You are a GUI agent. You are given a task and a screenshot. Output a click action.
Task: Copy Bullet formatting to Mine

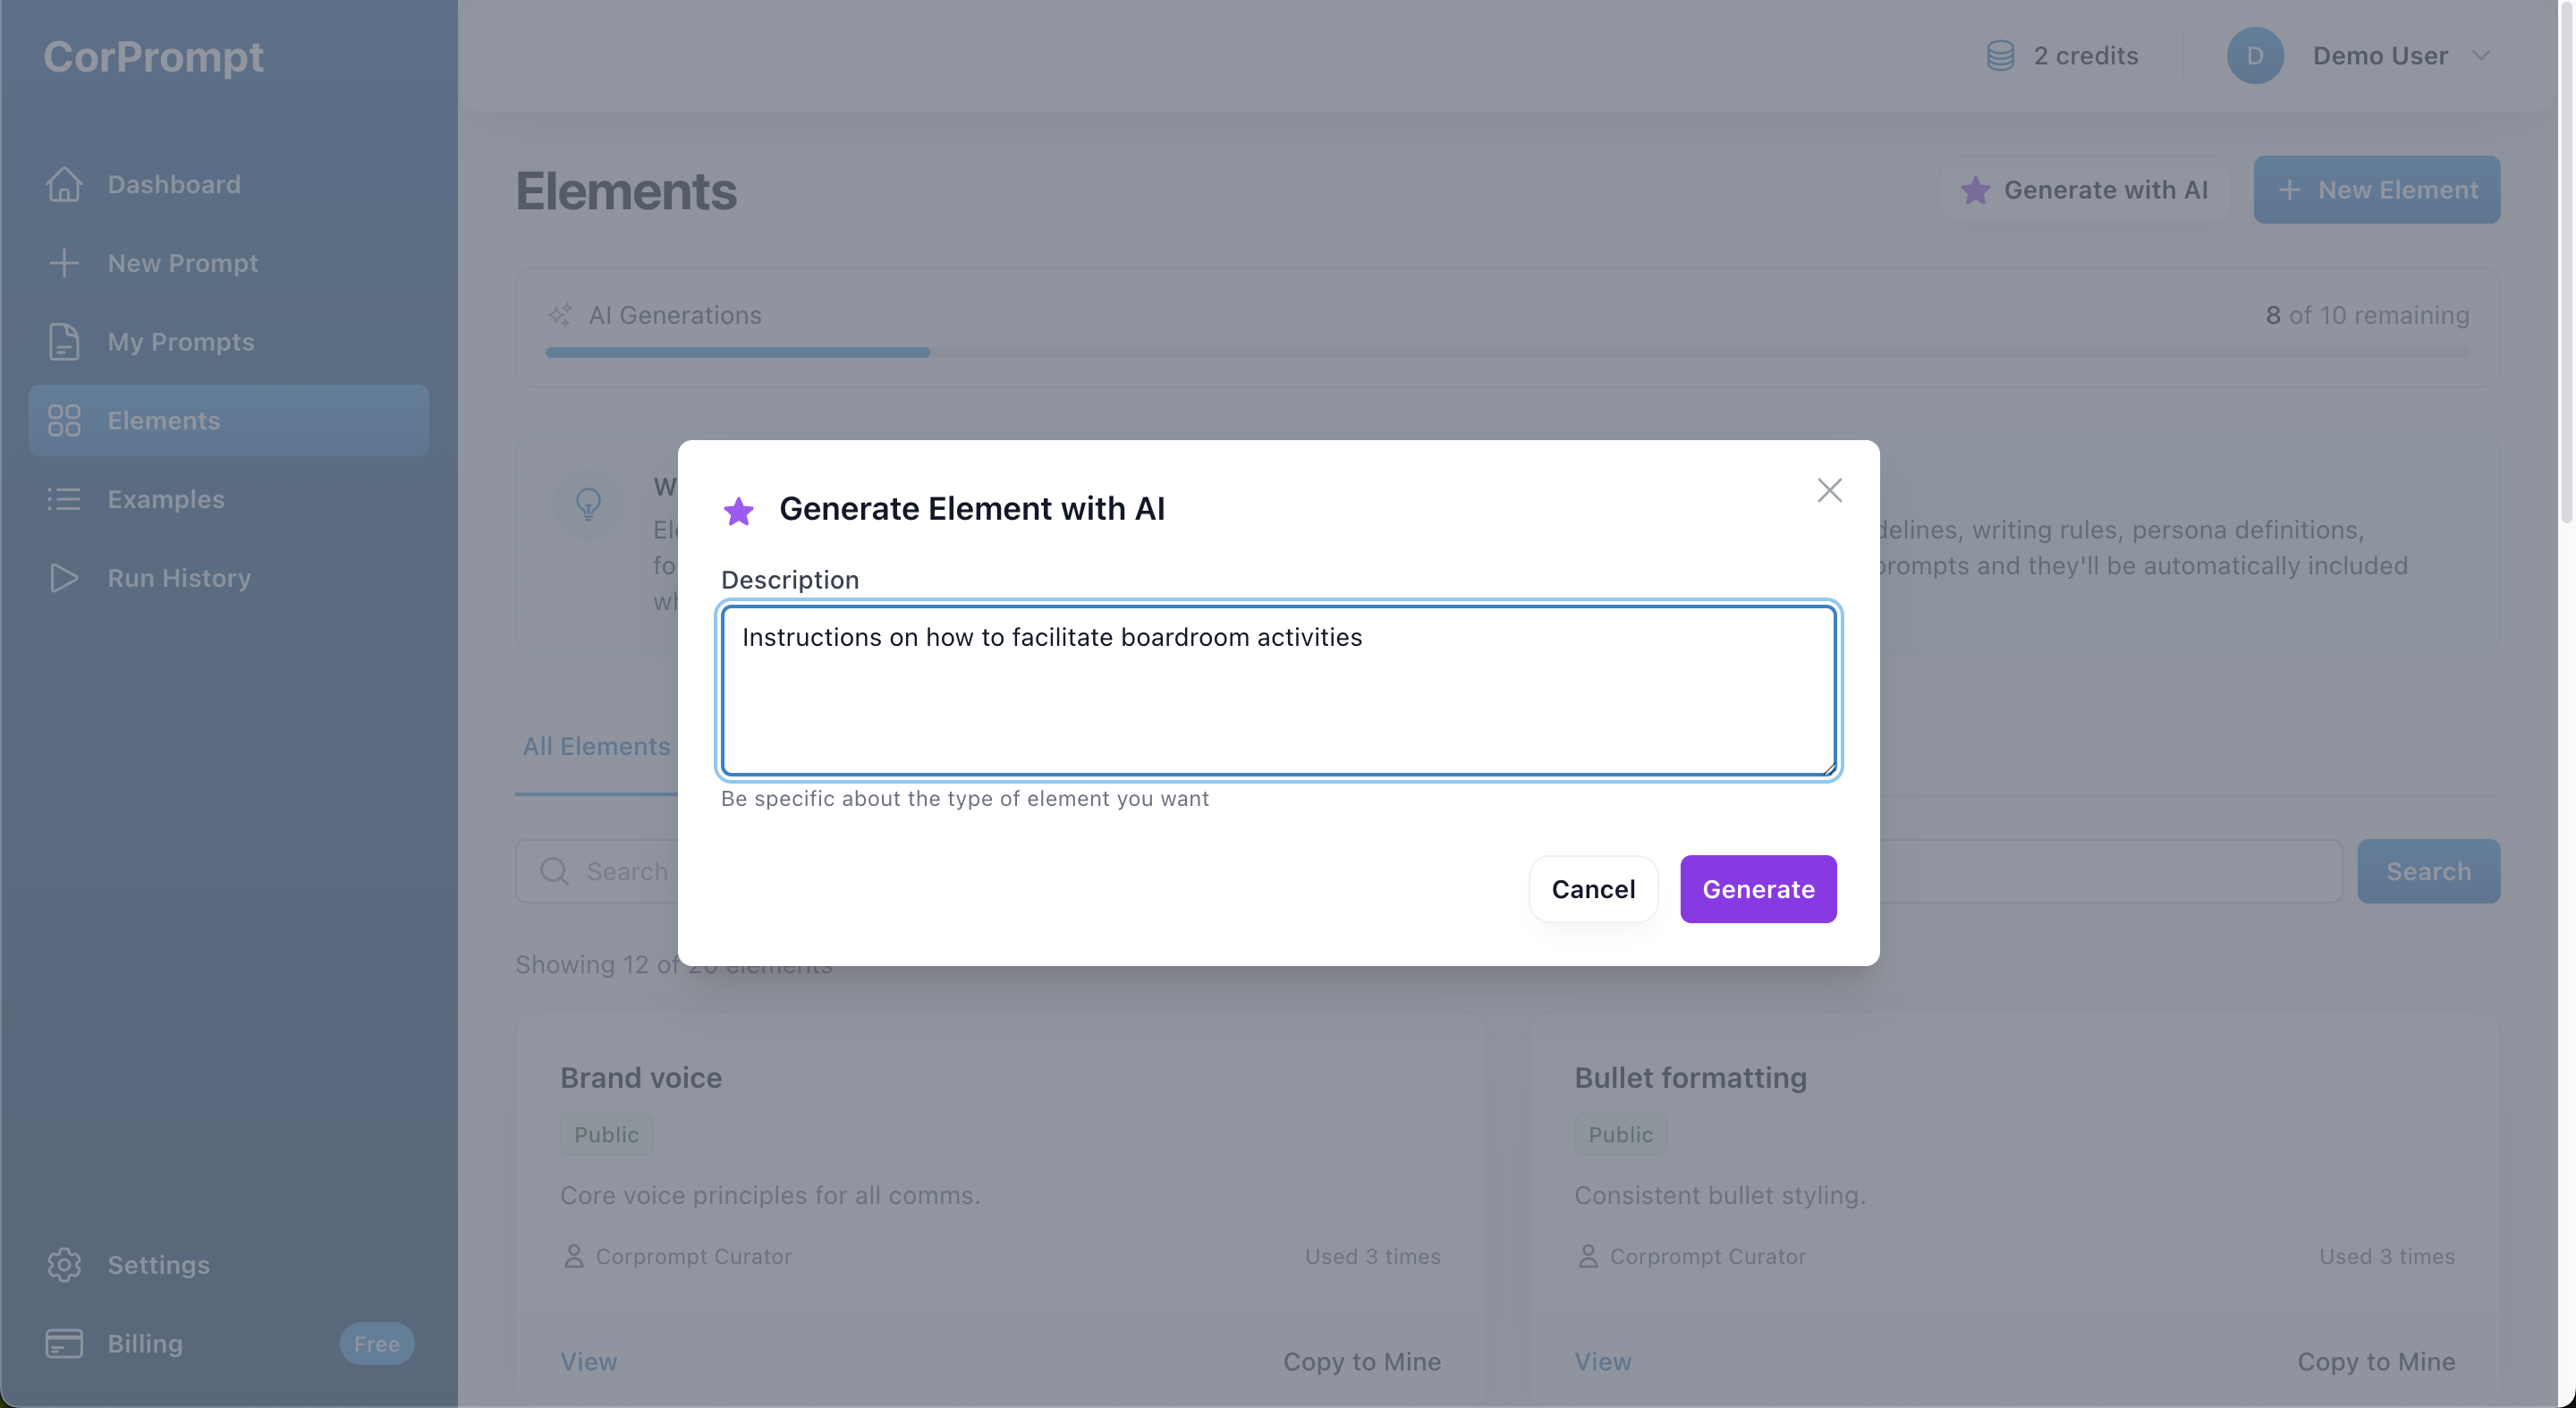coord(2376,1361)
